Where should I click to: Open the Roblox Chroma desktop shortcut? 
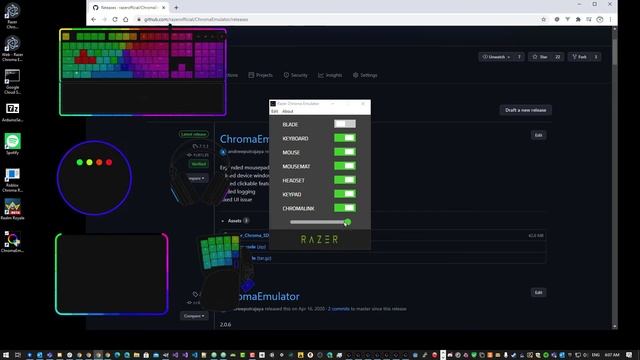point(12,180)
